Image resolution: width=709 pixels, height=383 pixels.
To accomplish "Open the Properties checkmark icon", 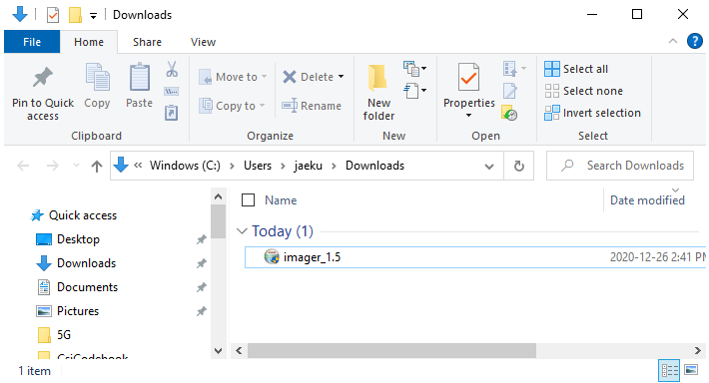I will 468,77.
